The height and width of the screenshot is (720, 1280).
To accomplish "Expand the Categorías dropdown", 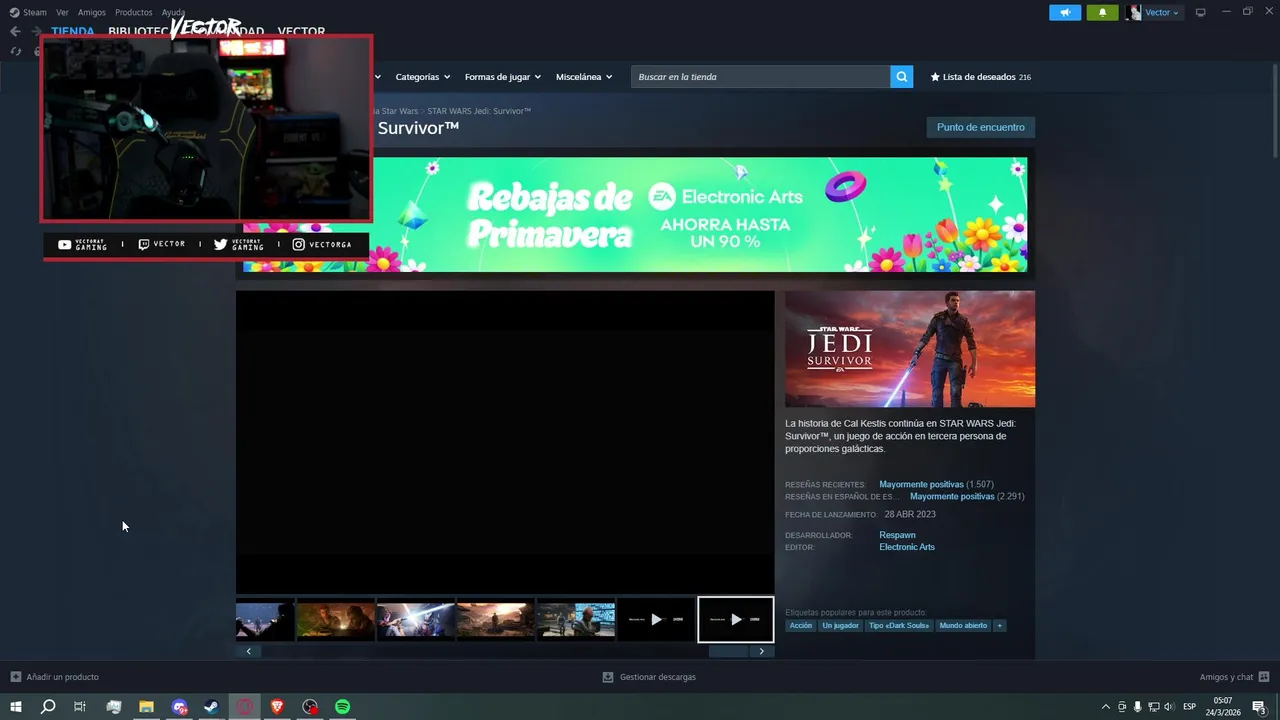I will click(x=422, y=77).
